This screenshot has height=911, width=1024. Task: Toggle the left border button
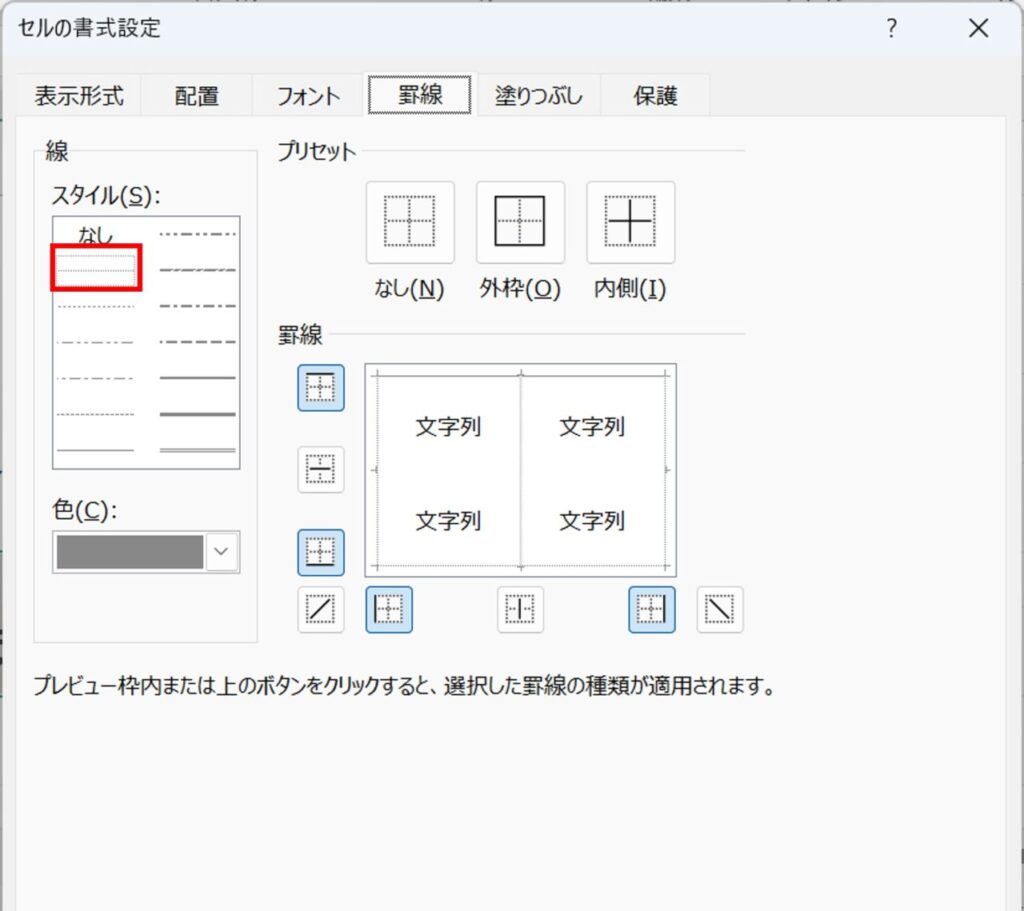point(389,610)
